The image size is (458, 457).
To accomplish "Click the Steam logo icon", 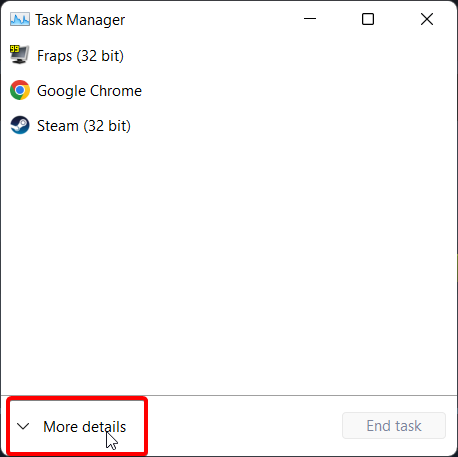I will click(20, 125).
